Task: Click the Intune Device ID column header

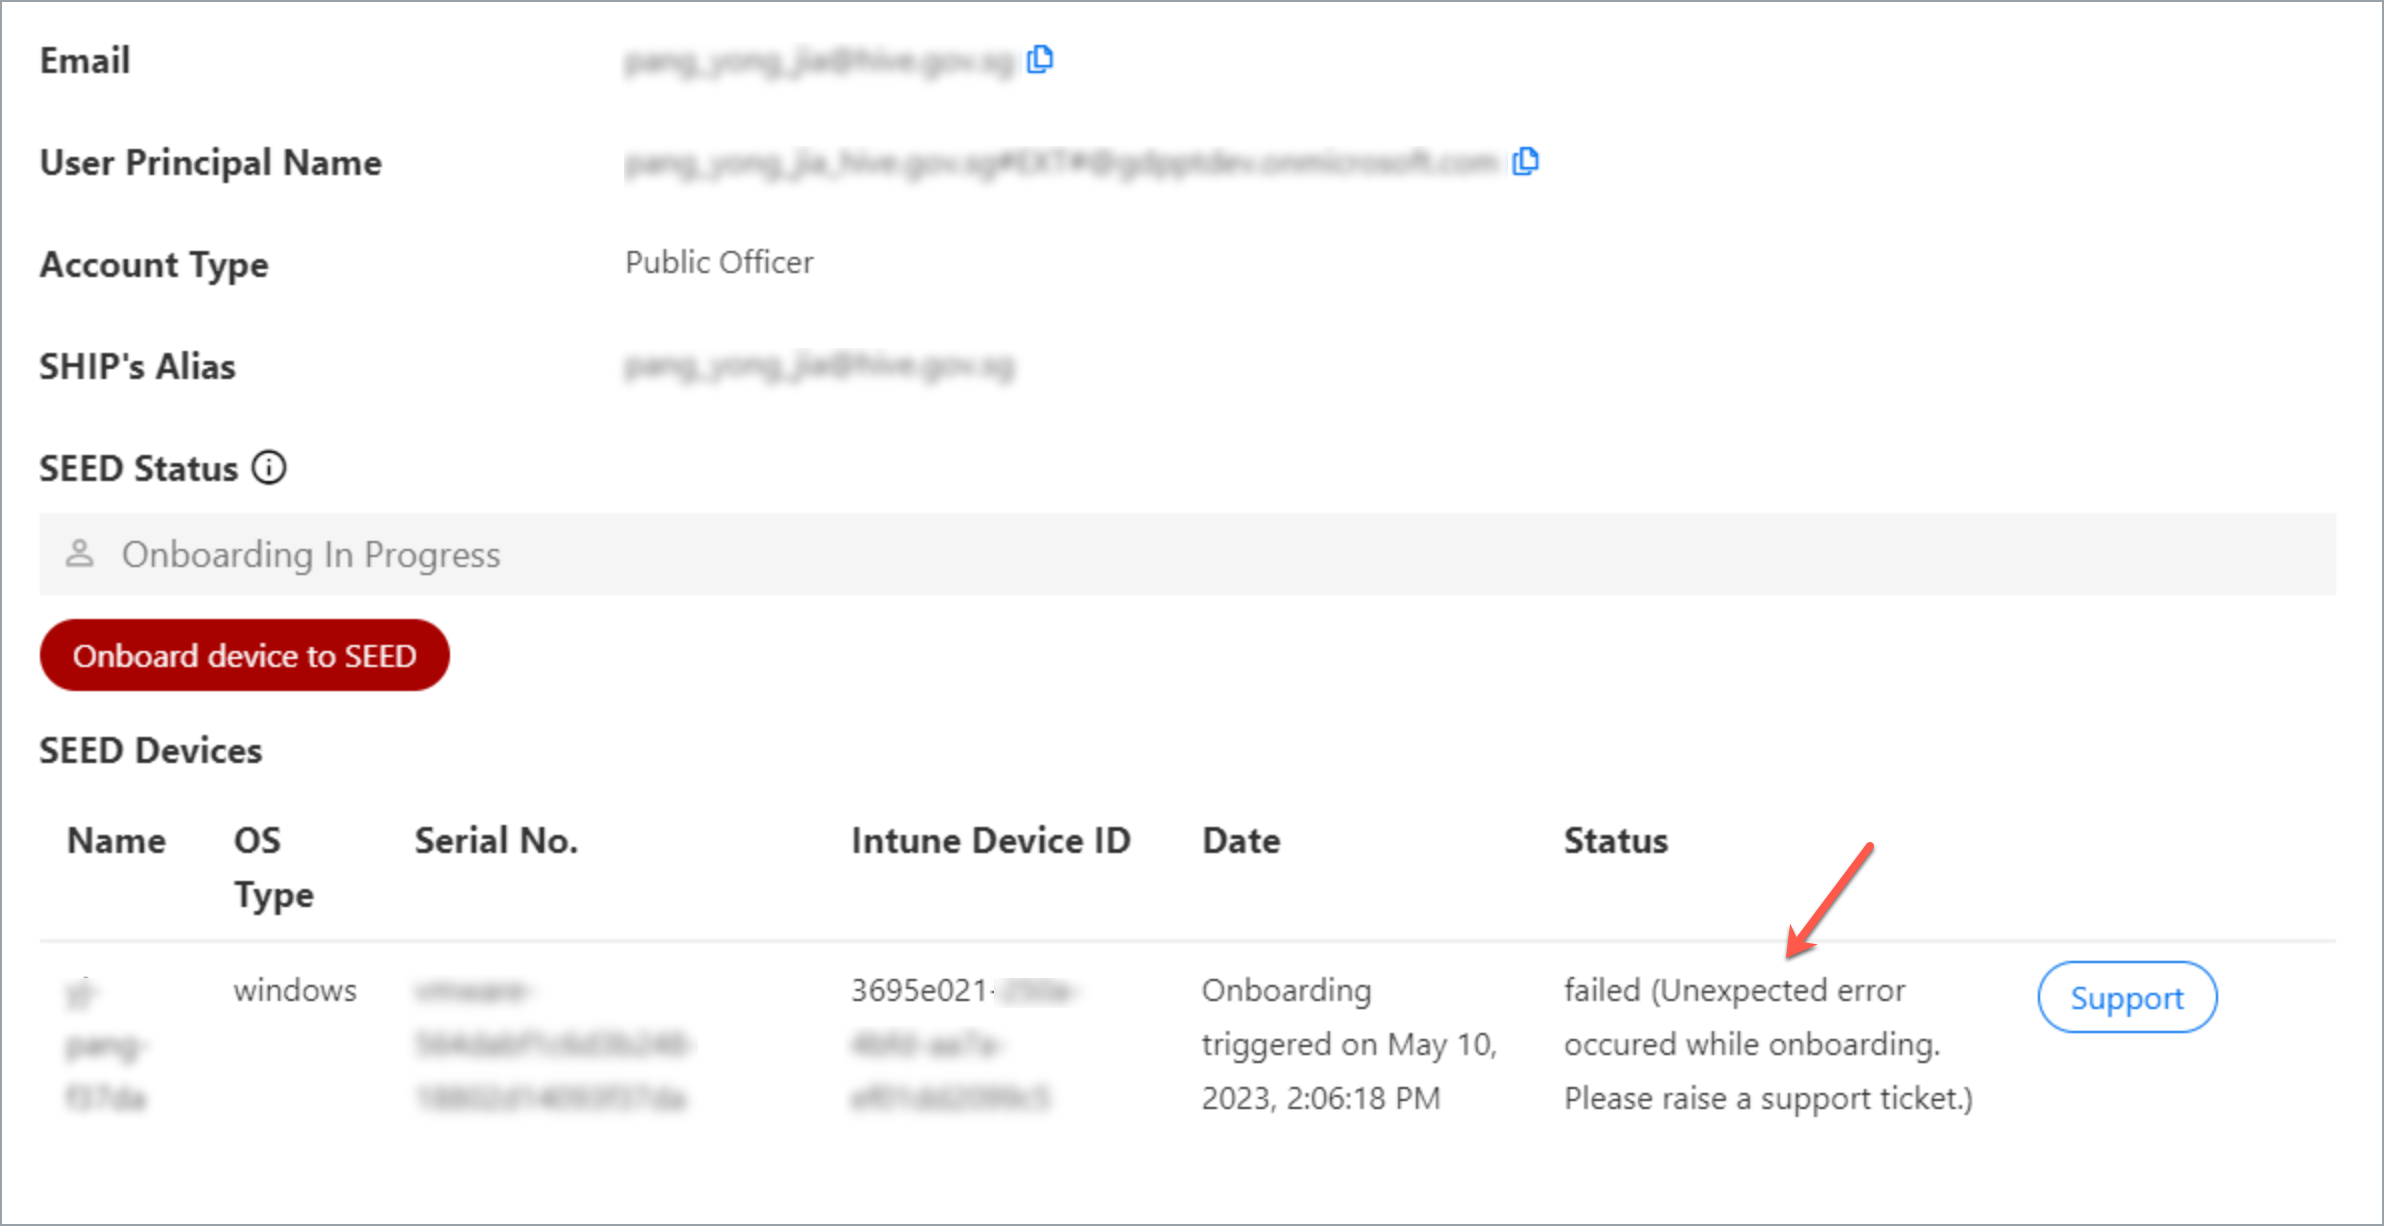Action: coord(990,840)
